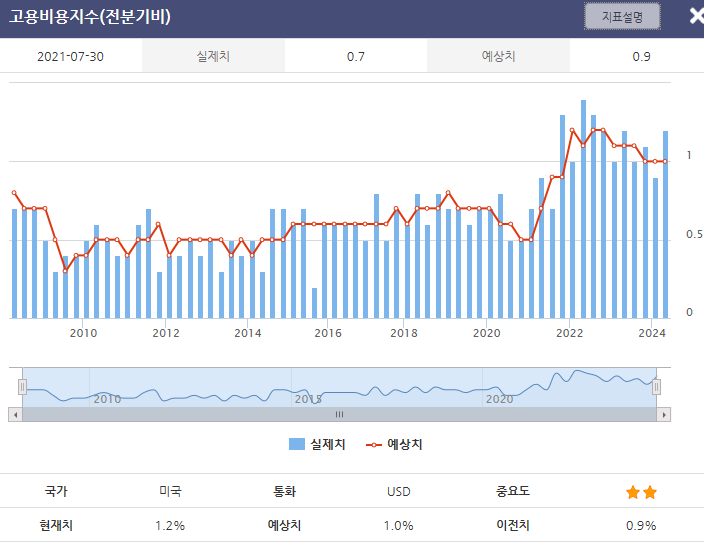Screen dimensions: 704x543
Task: Click the actual value 0.7
Action: click(356, 57)
